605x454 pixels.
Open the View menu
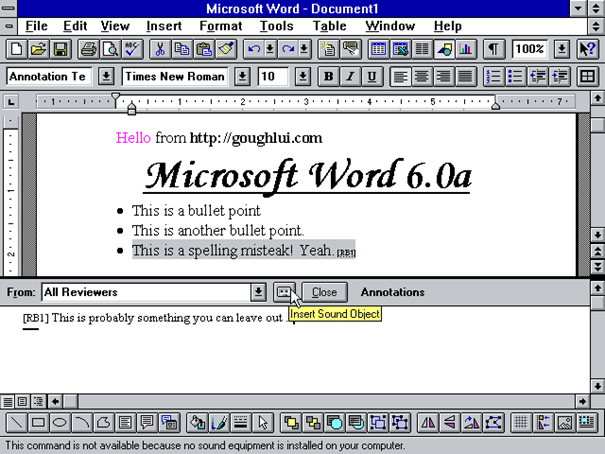(115, 26)
